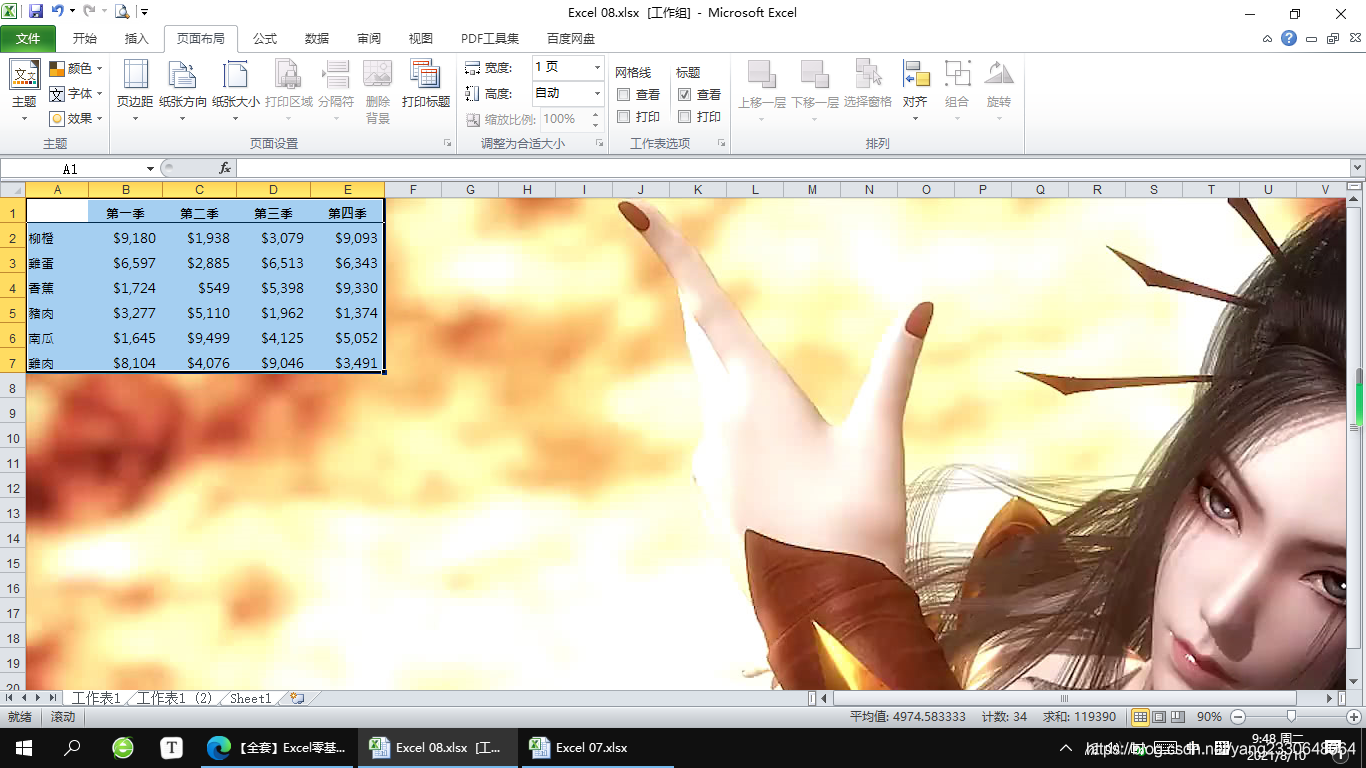Open the 文件 file tab
This screenshot has height=768, width=1366.
(x=28, y=38)
